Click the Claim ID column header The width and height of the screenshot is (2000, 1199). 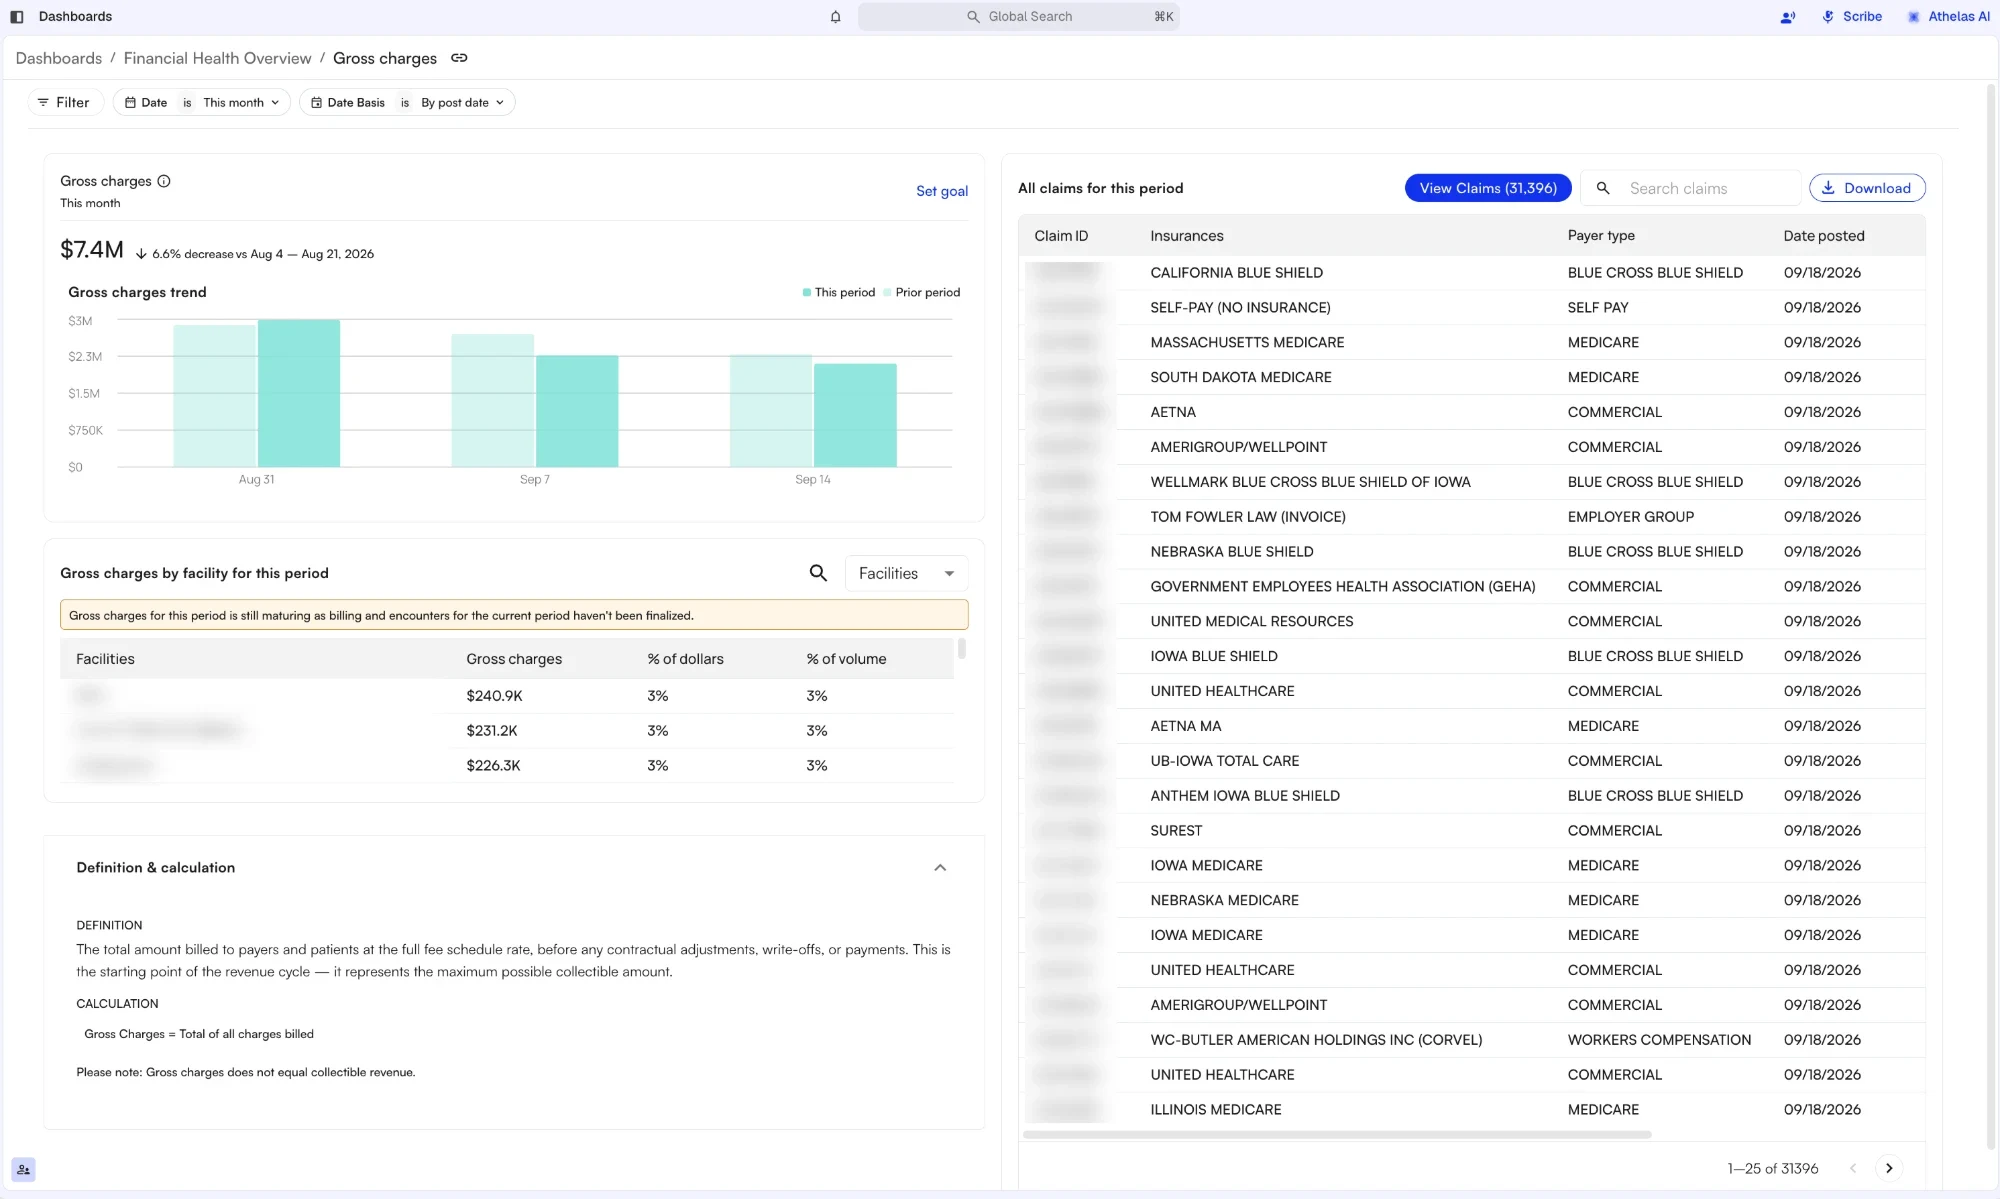click(x=1061, y=236)
